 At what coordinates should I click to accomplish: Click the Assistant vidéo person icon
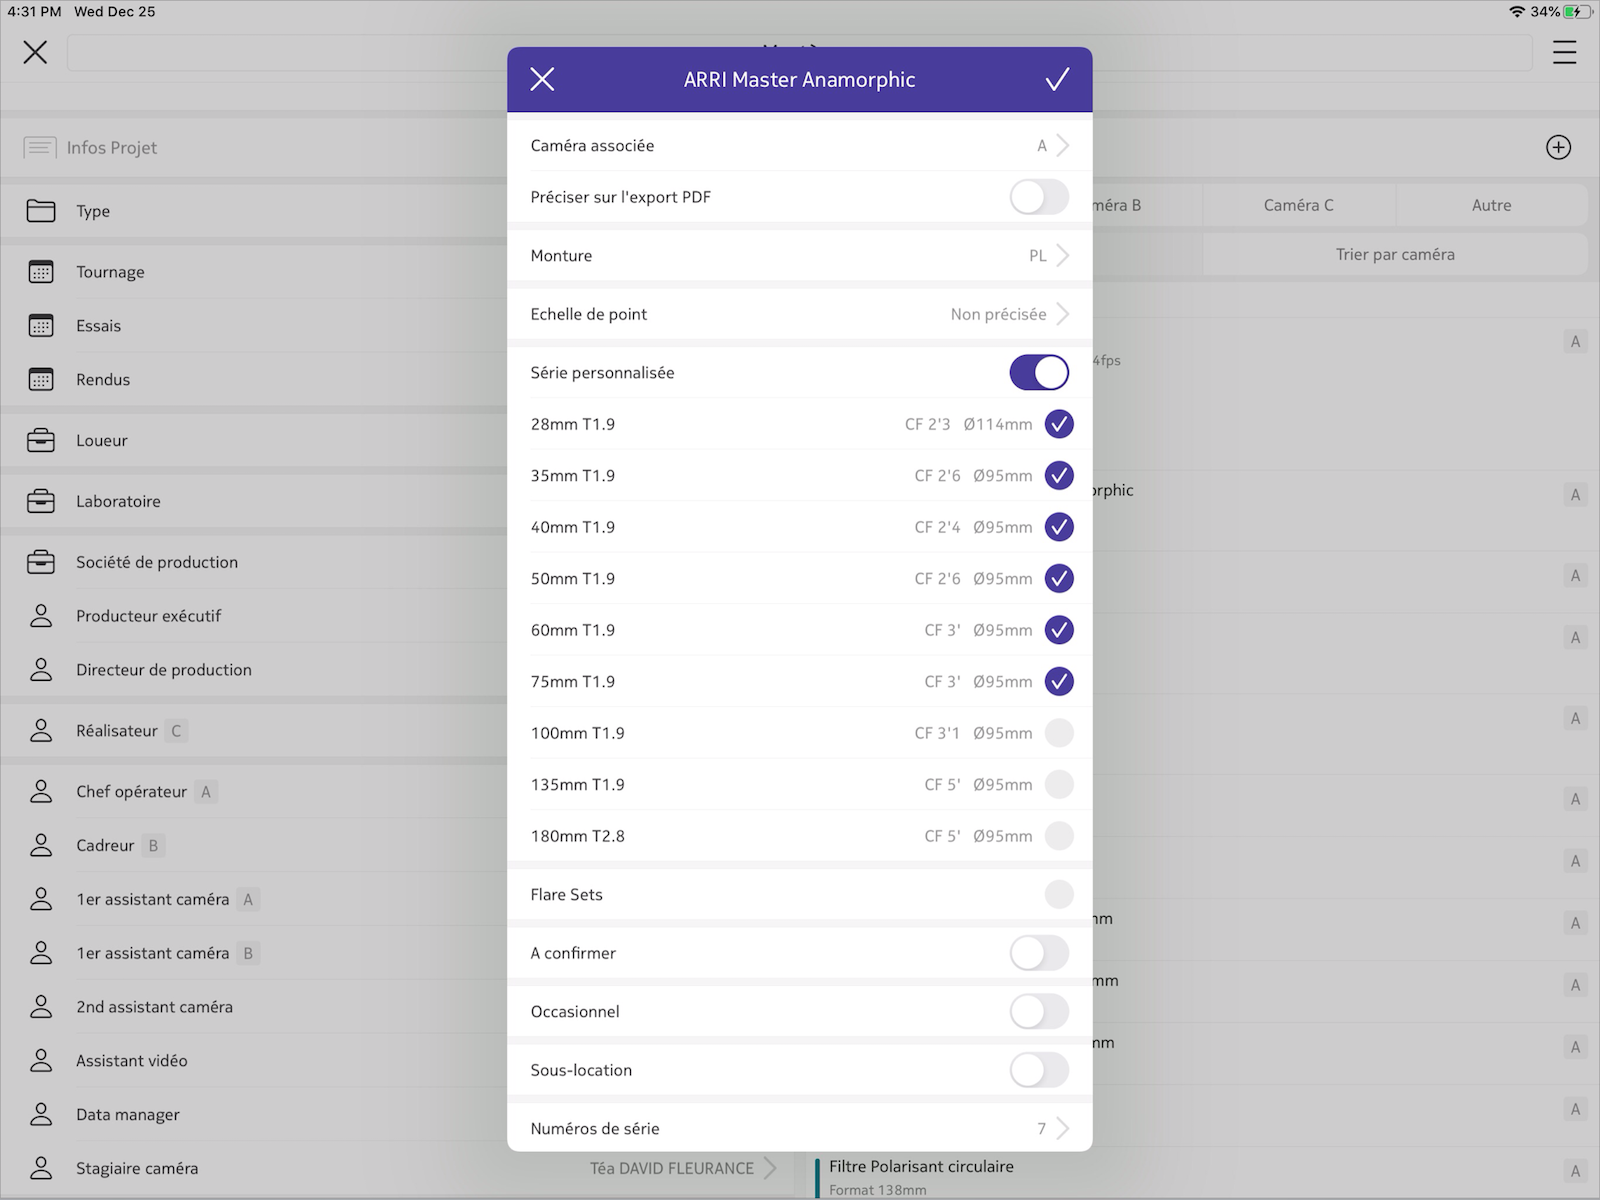tap(41, 1061)
